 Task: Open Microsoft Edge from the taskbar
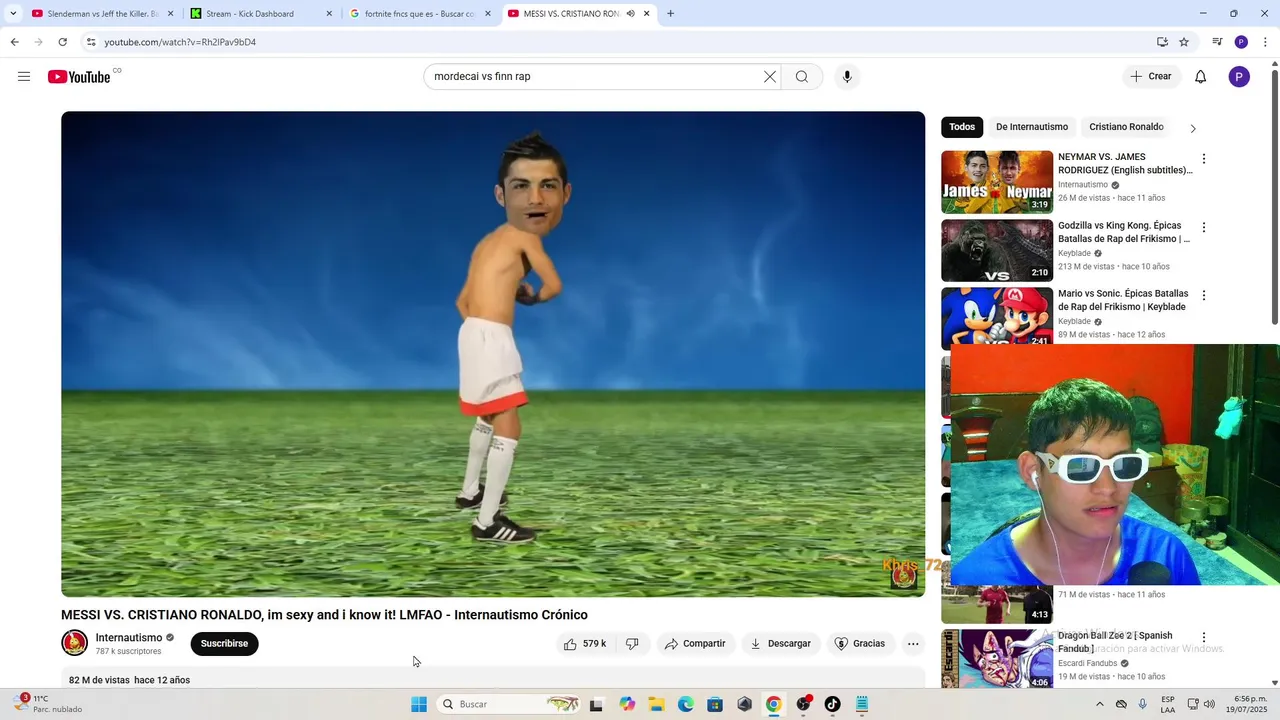coord(686,704)
